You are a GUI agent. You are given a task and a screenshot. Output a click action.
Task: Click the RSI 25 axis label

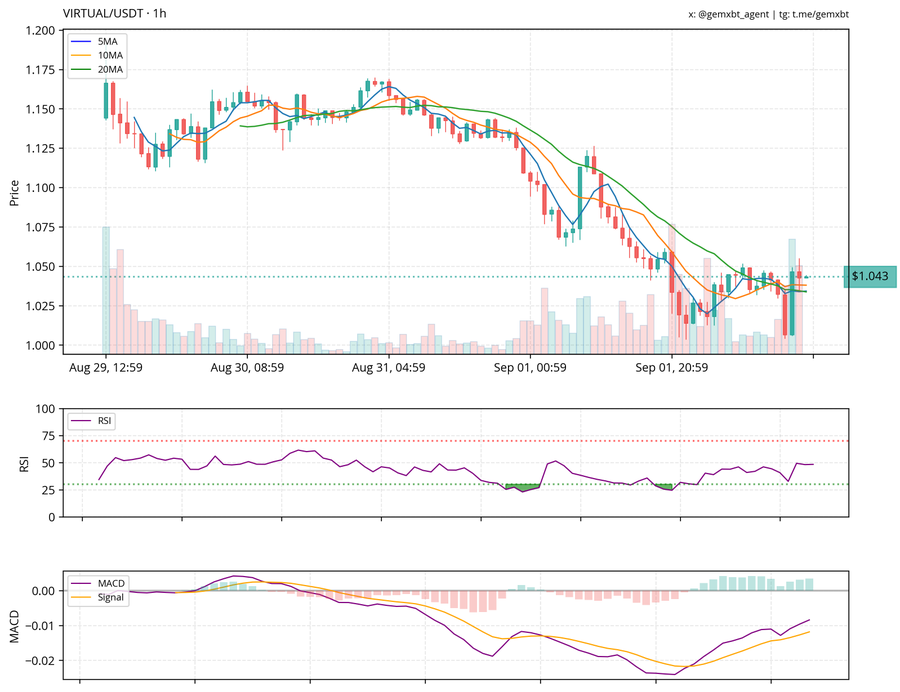[x=49, y=490]
